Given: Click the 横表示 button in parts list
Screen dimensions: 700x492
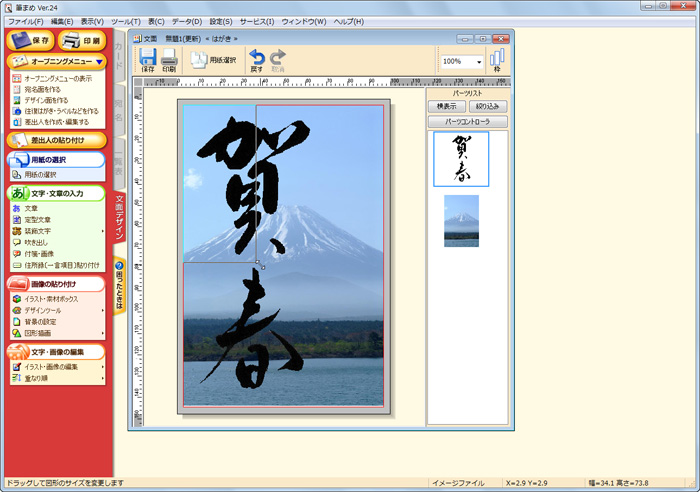Looking at the screenshot, I should 446,105.
